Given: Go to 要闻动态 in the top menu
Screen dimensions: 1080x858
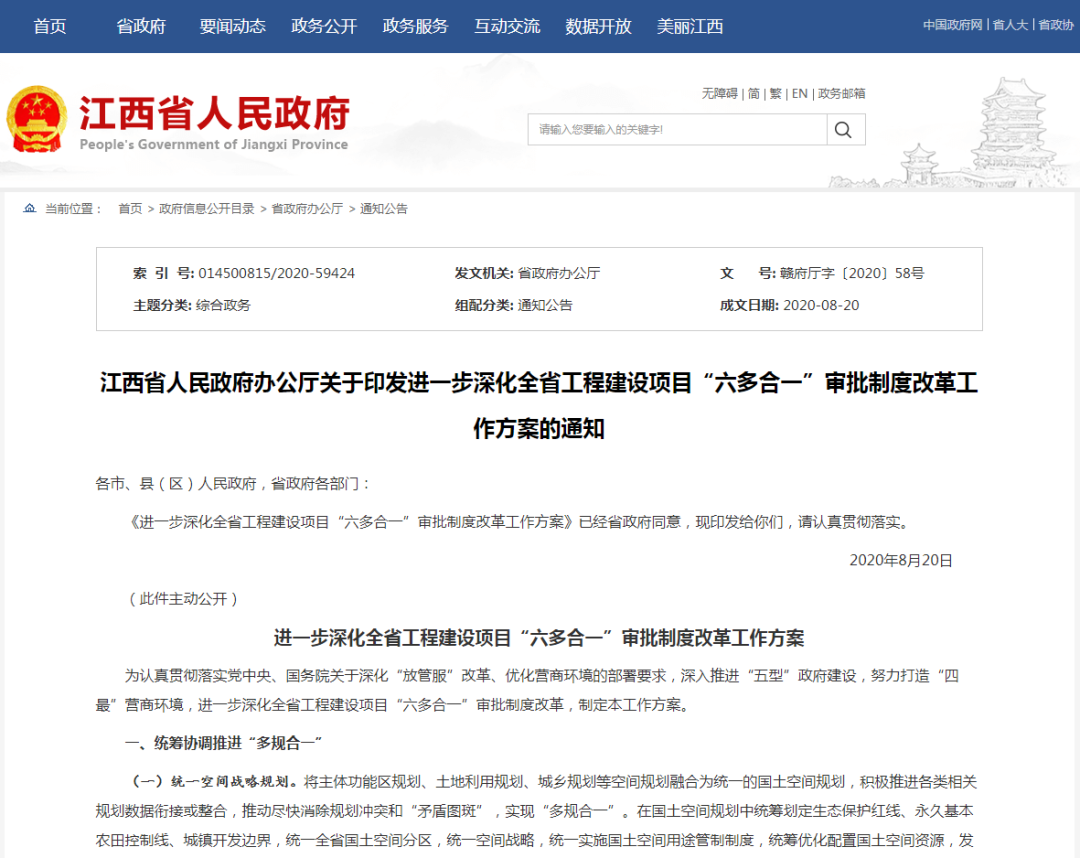Looking at the screenshot, I should pyautogui.click(x=233, y=26).
